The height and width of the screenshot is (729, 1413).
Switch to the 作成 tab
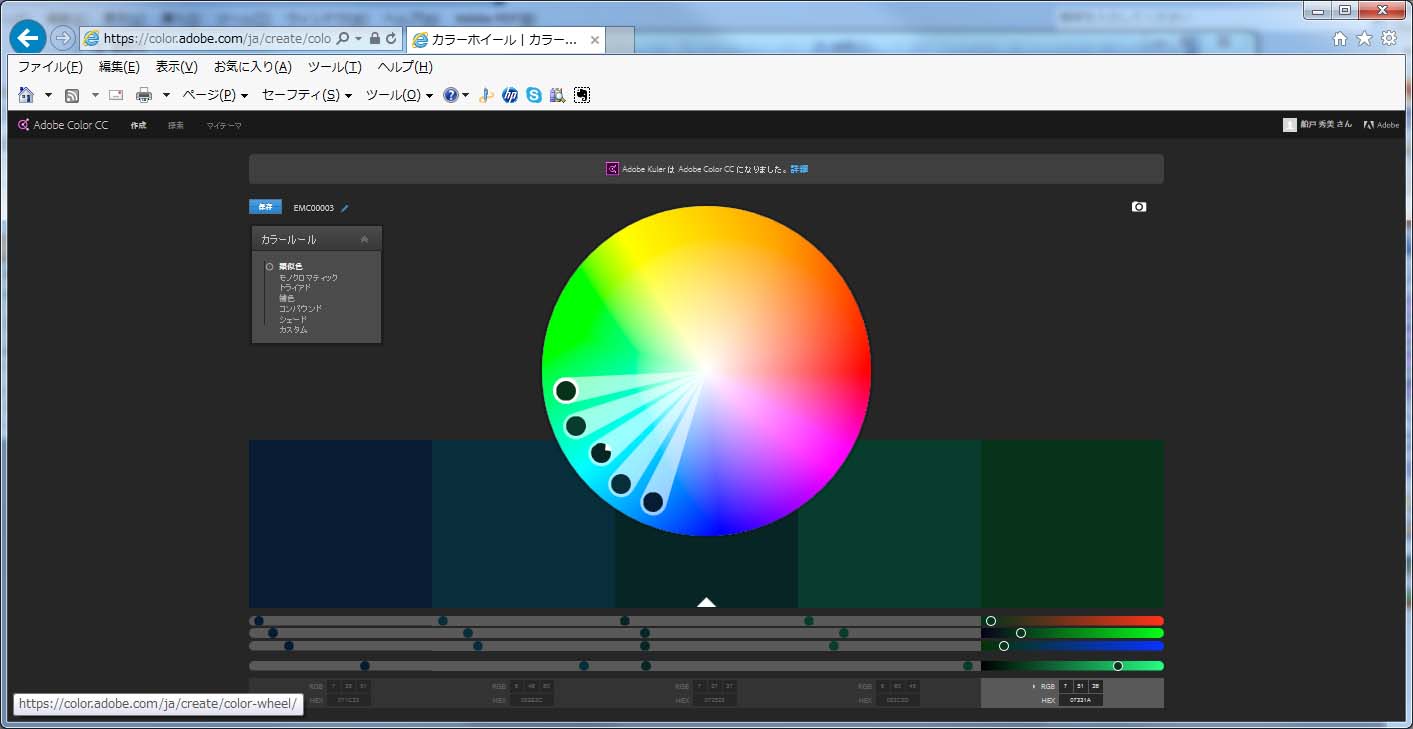[x=138, y=125]
